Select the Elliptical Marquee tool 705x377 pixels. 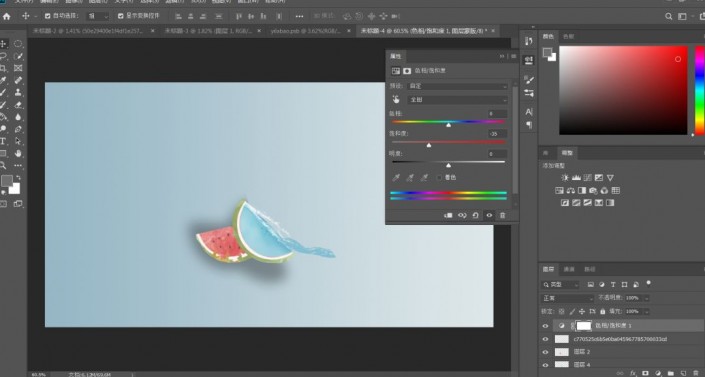18,44
